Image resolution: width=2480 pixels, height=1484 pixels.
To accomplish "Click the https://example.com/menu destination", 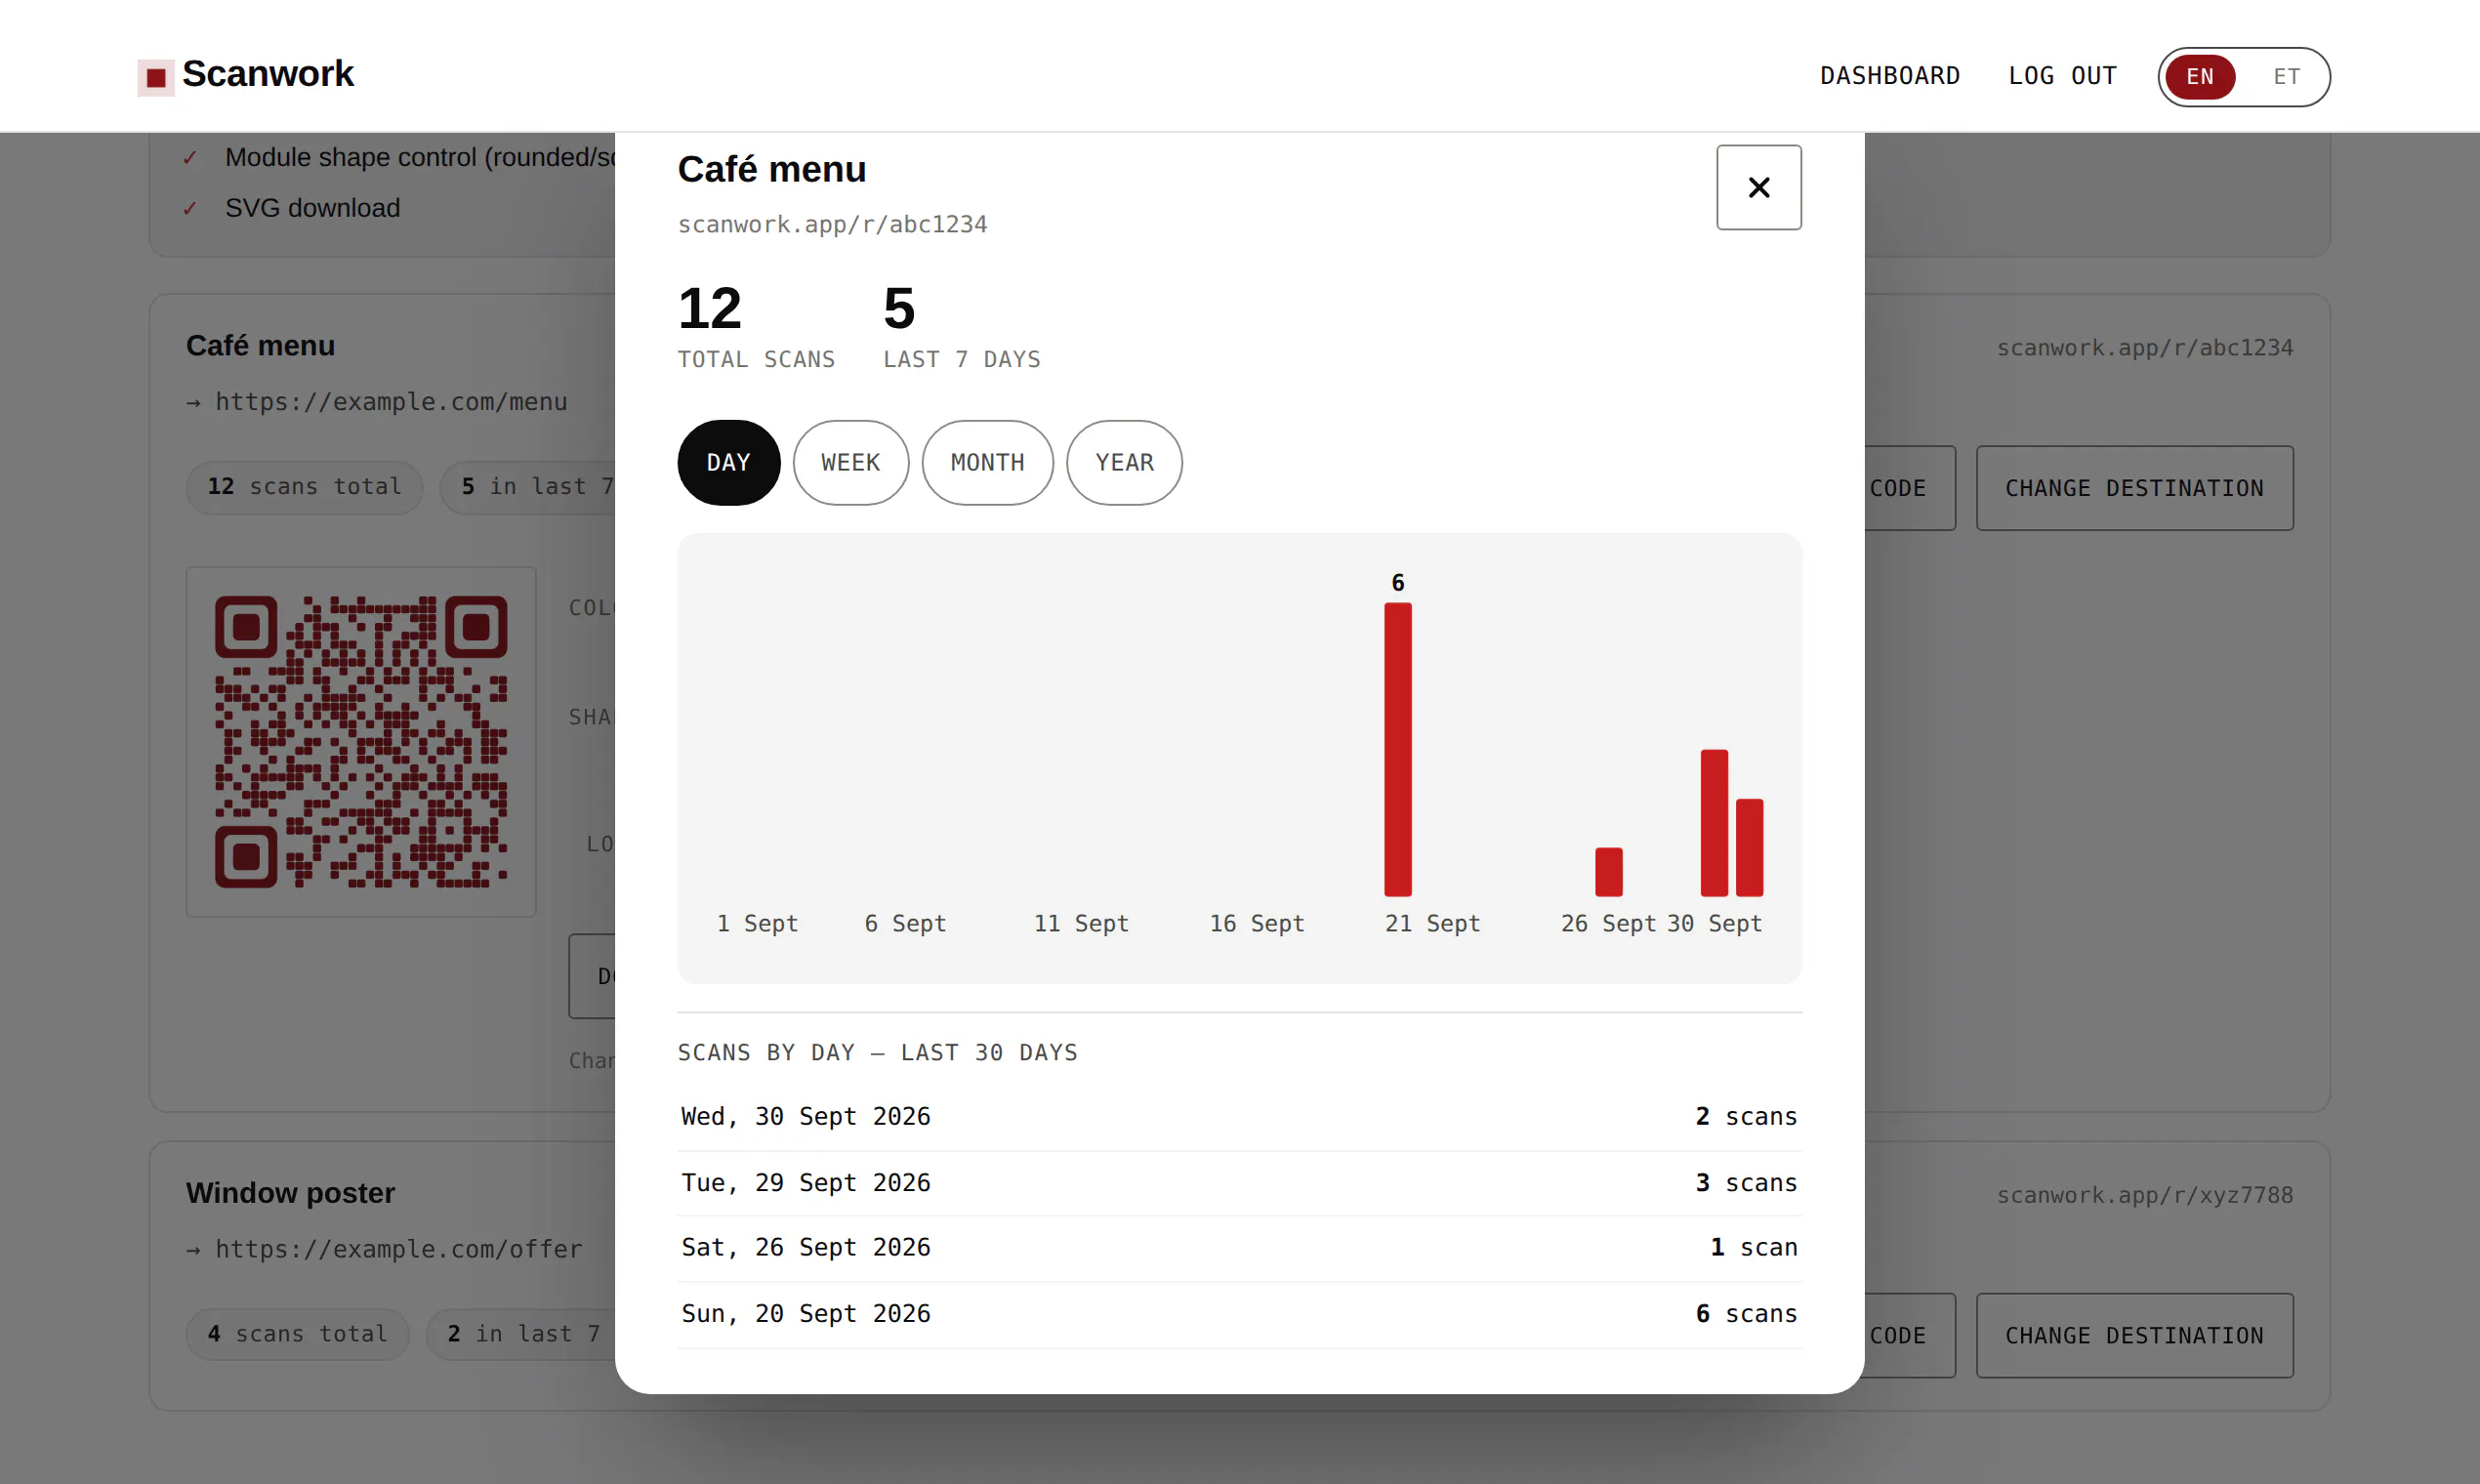I will coord(391,402).
